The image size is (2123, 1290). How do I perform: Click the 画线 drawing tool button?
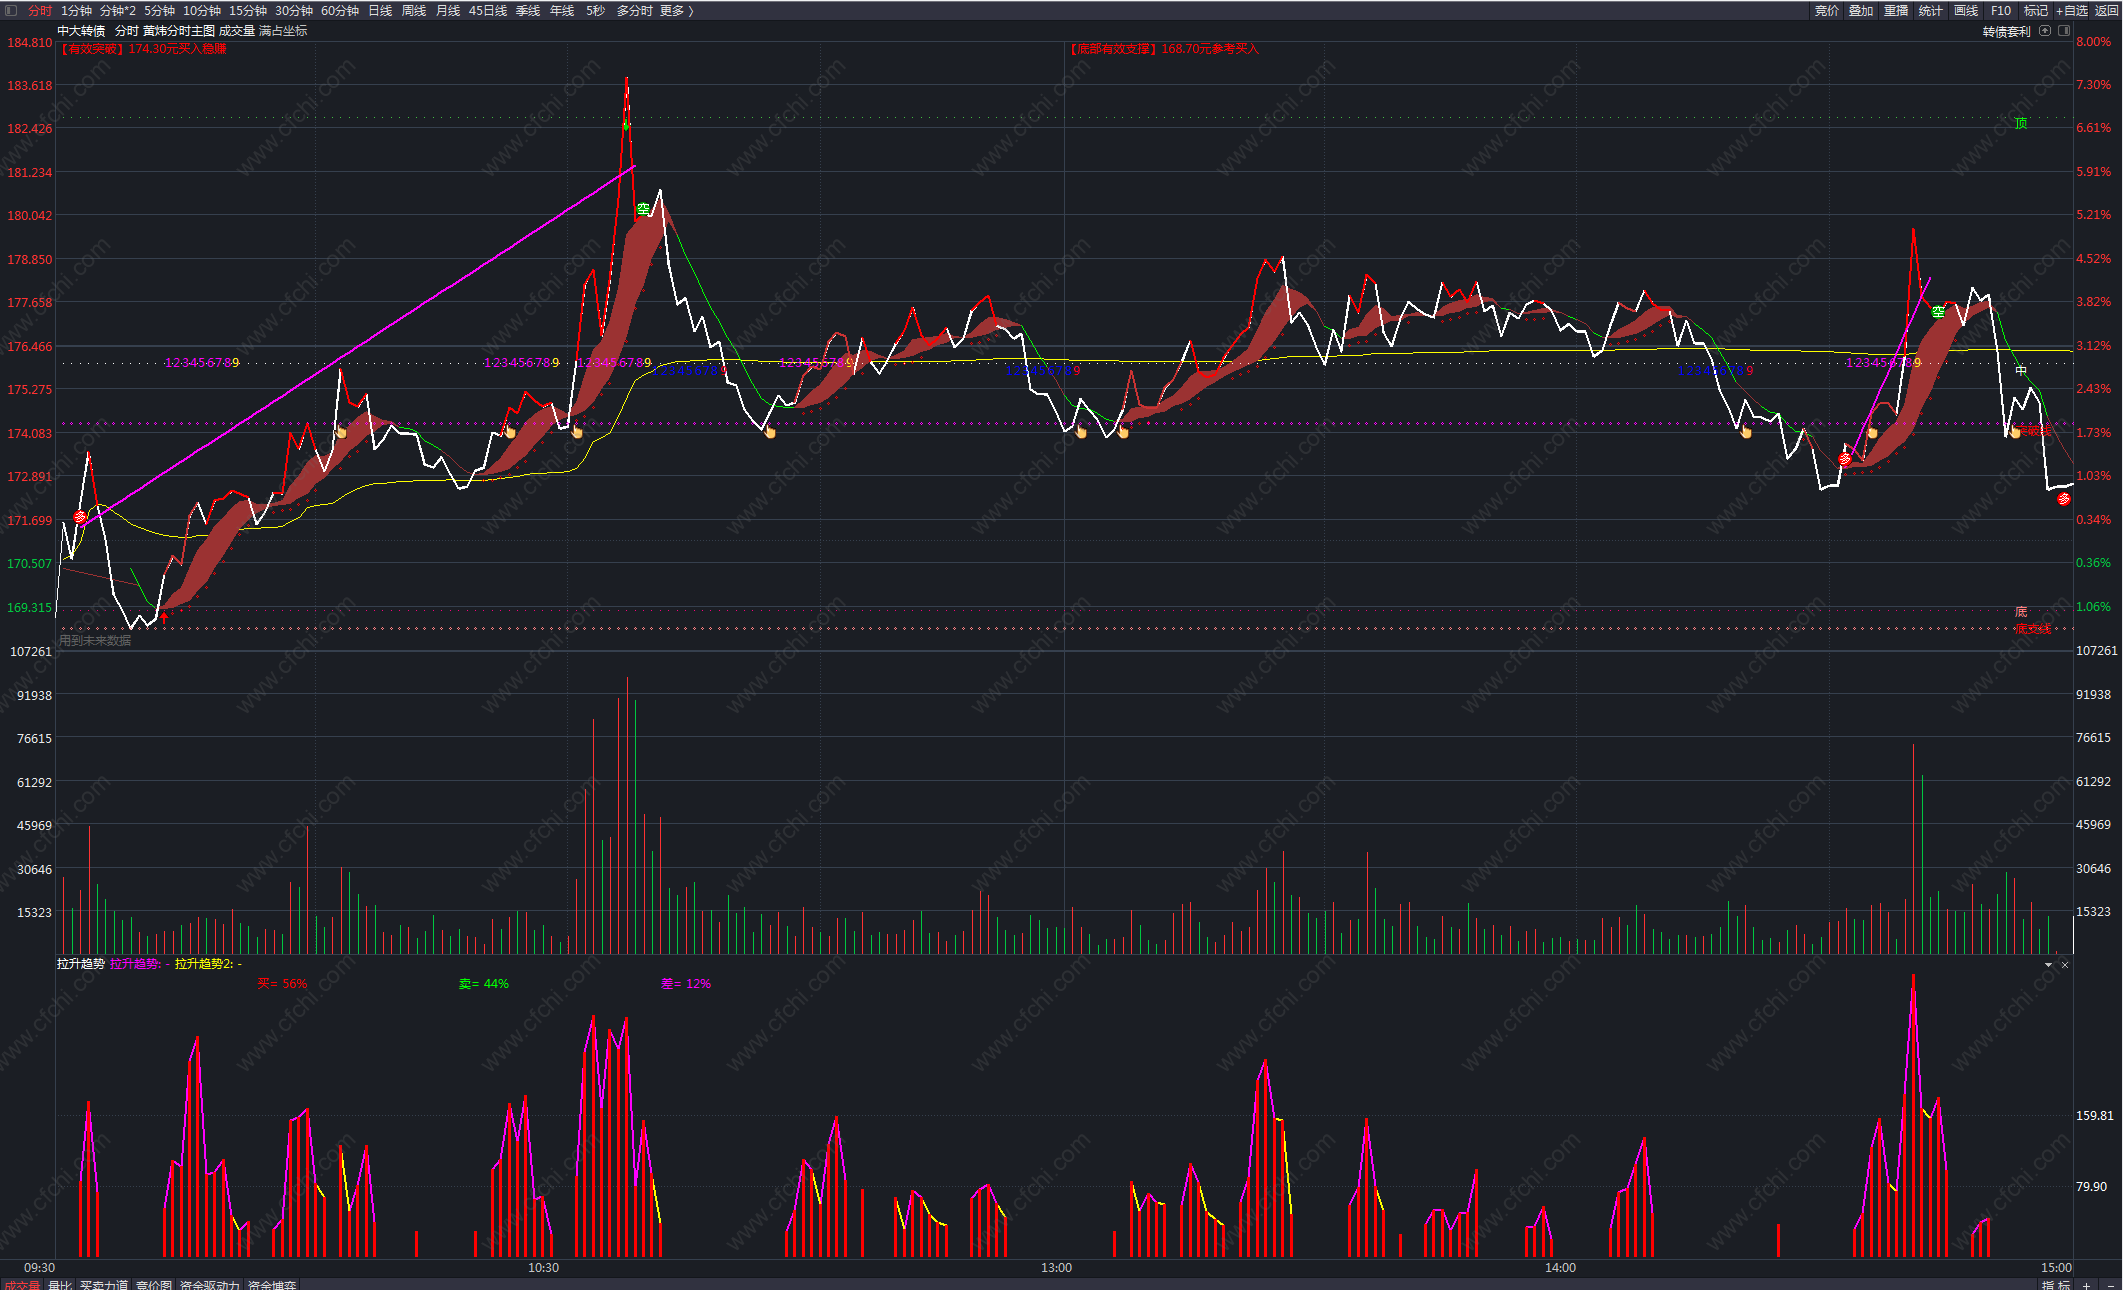[1965, 11]
